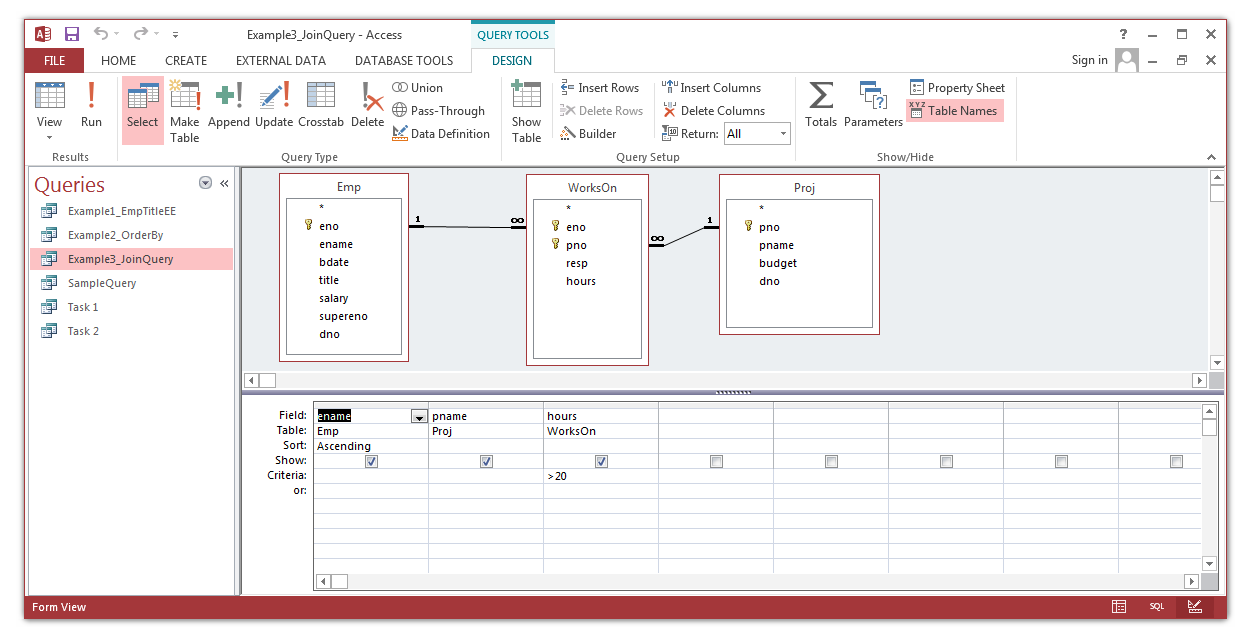Open the Show Table dialog
This screenshot has height=633, width=1246.
point(526,110)
